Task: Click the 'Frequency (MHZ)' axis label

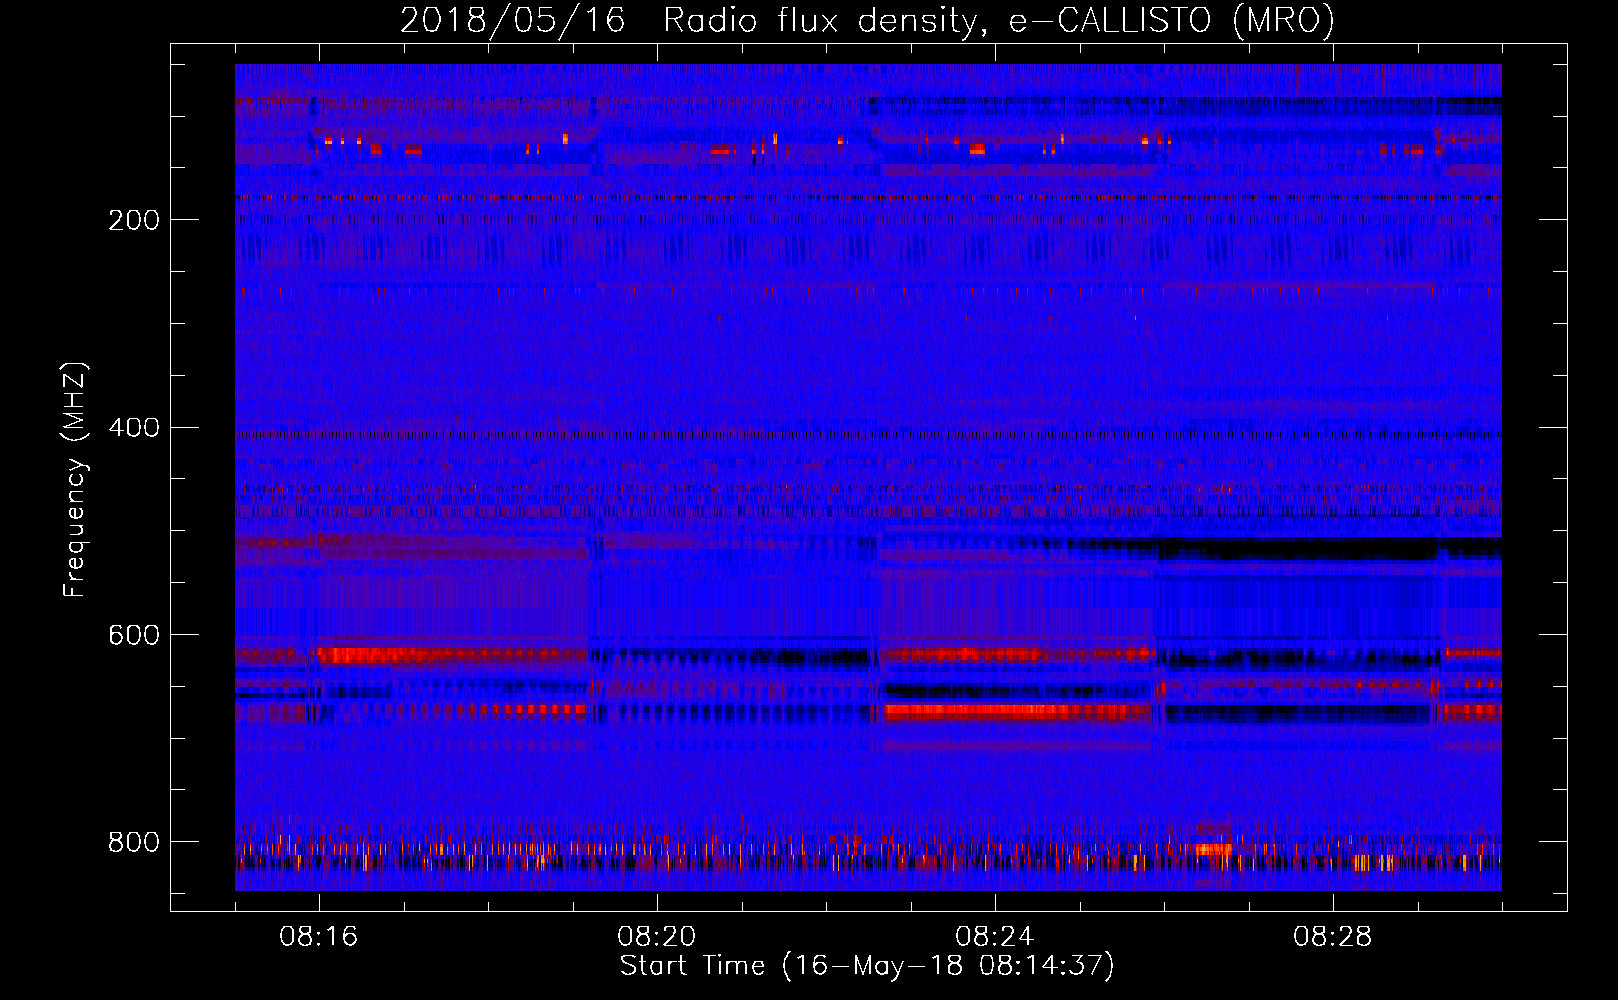Action: click(x=75, y=480)
